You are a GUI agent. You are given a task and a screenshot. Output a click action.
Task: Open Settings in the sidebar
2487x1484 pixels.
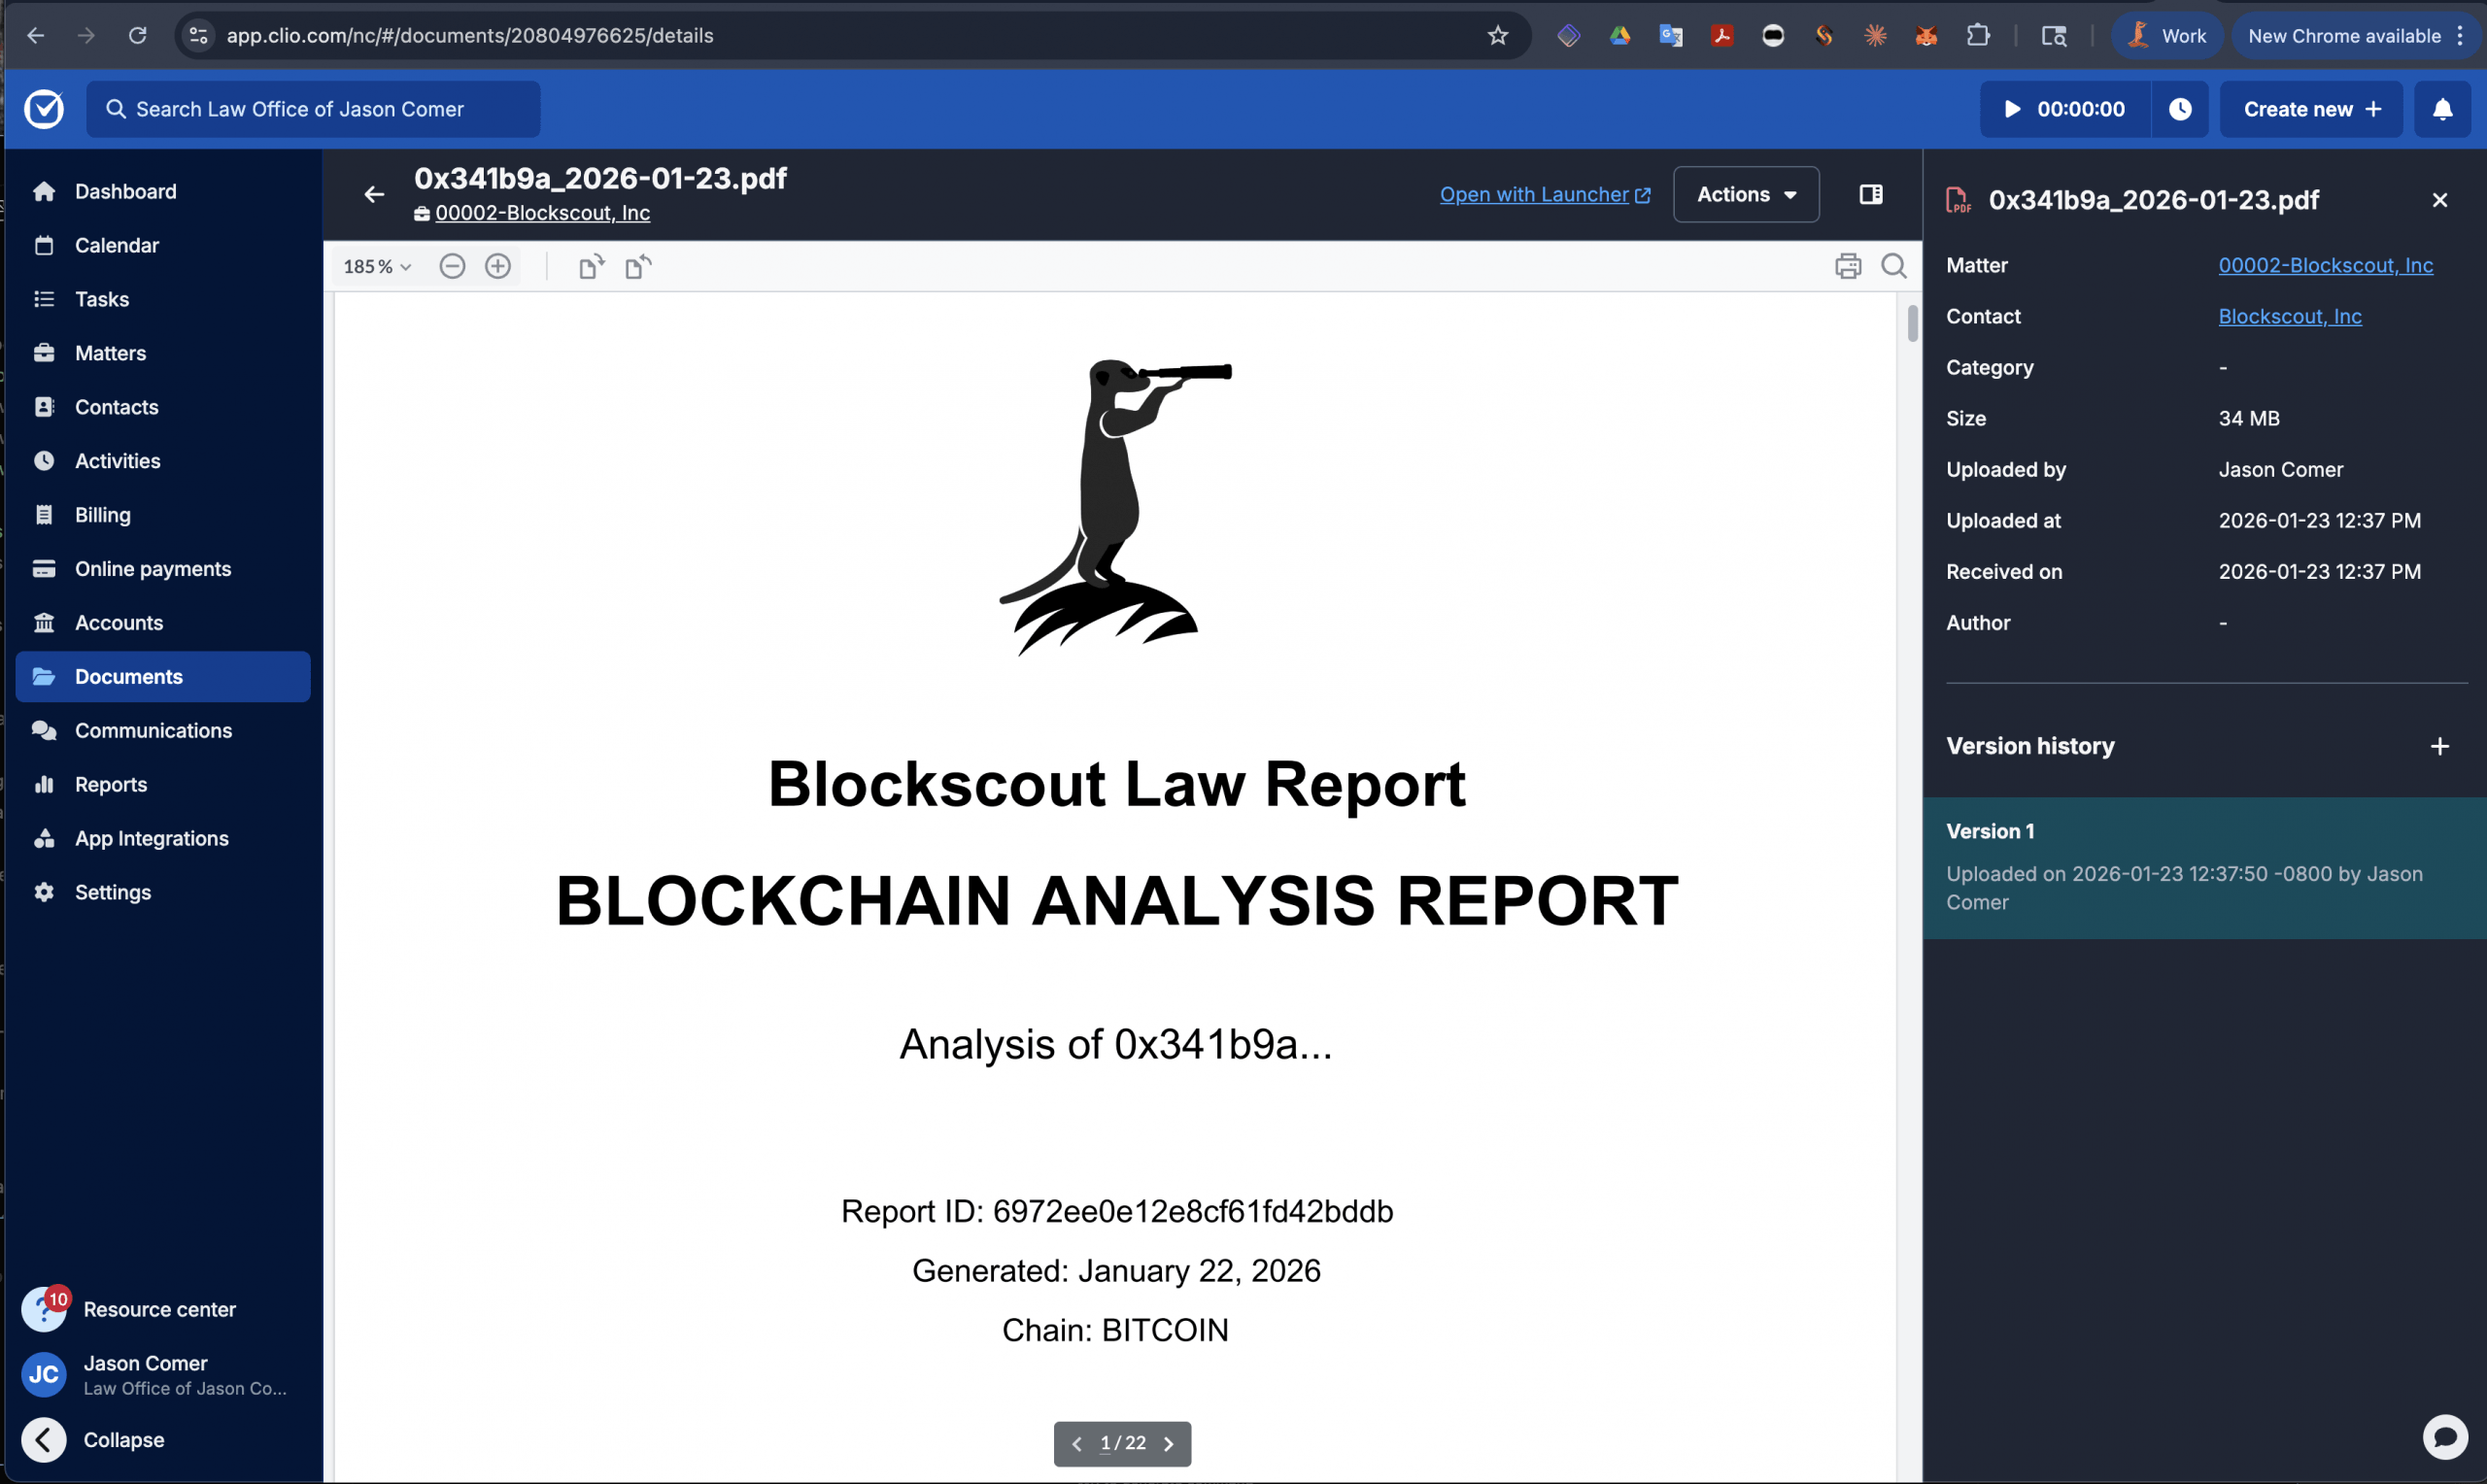[x=163, y=893]
